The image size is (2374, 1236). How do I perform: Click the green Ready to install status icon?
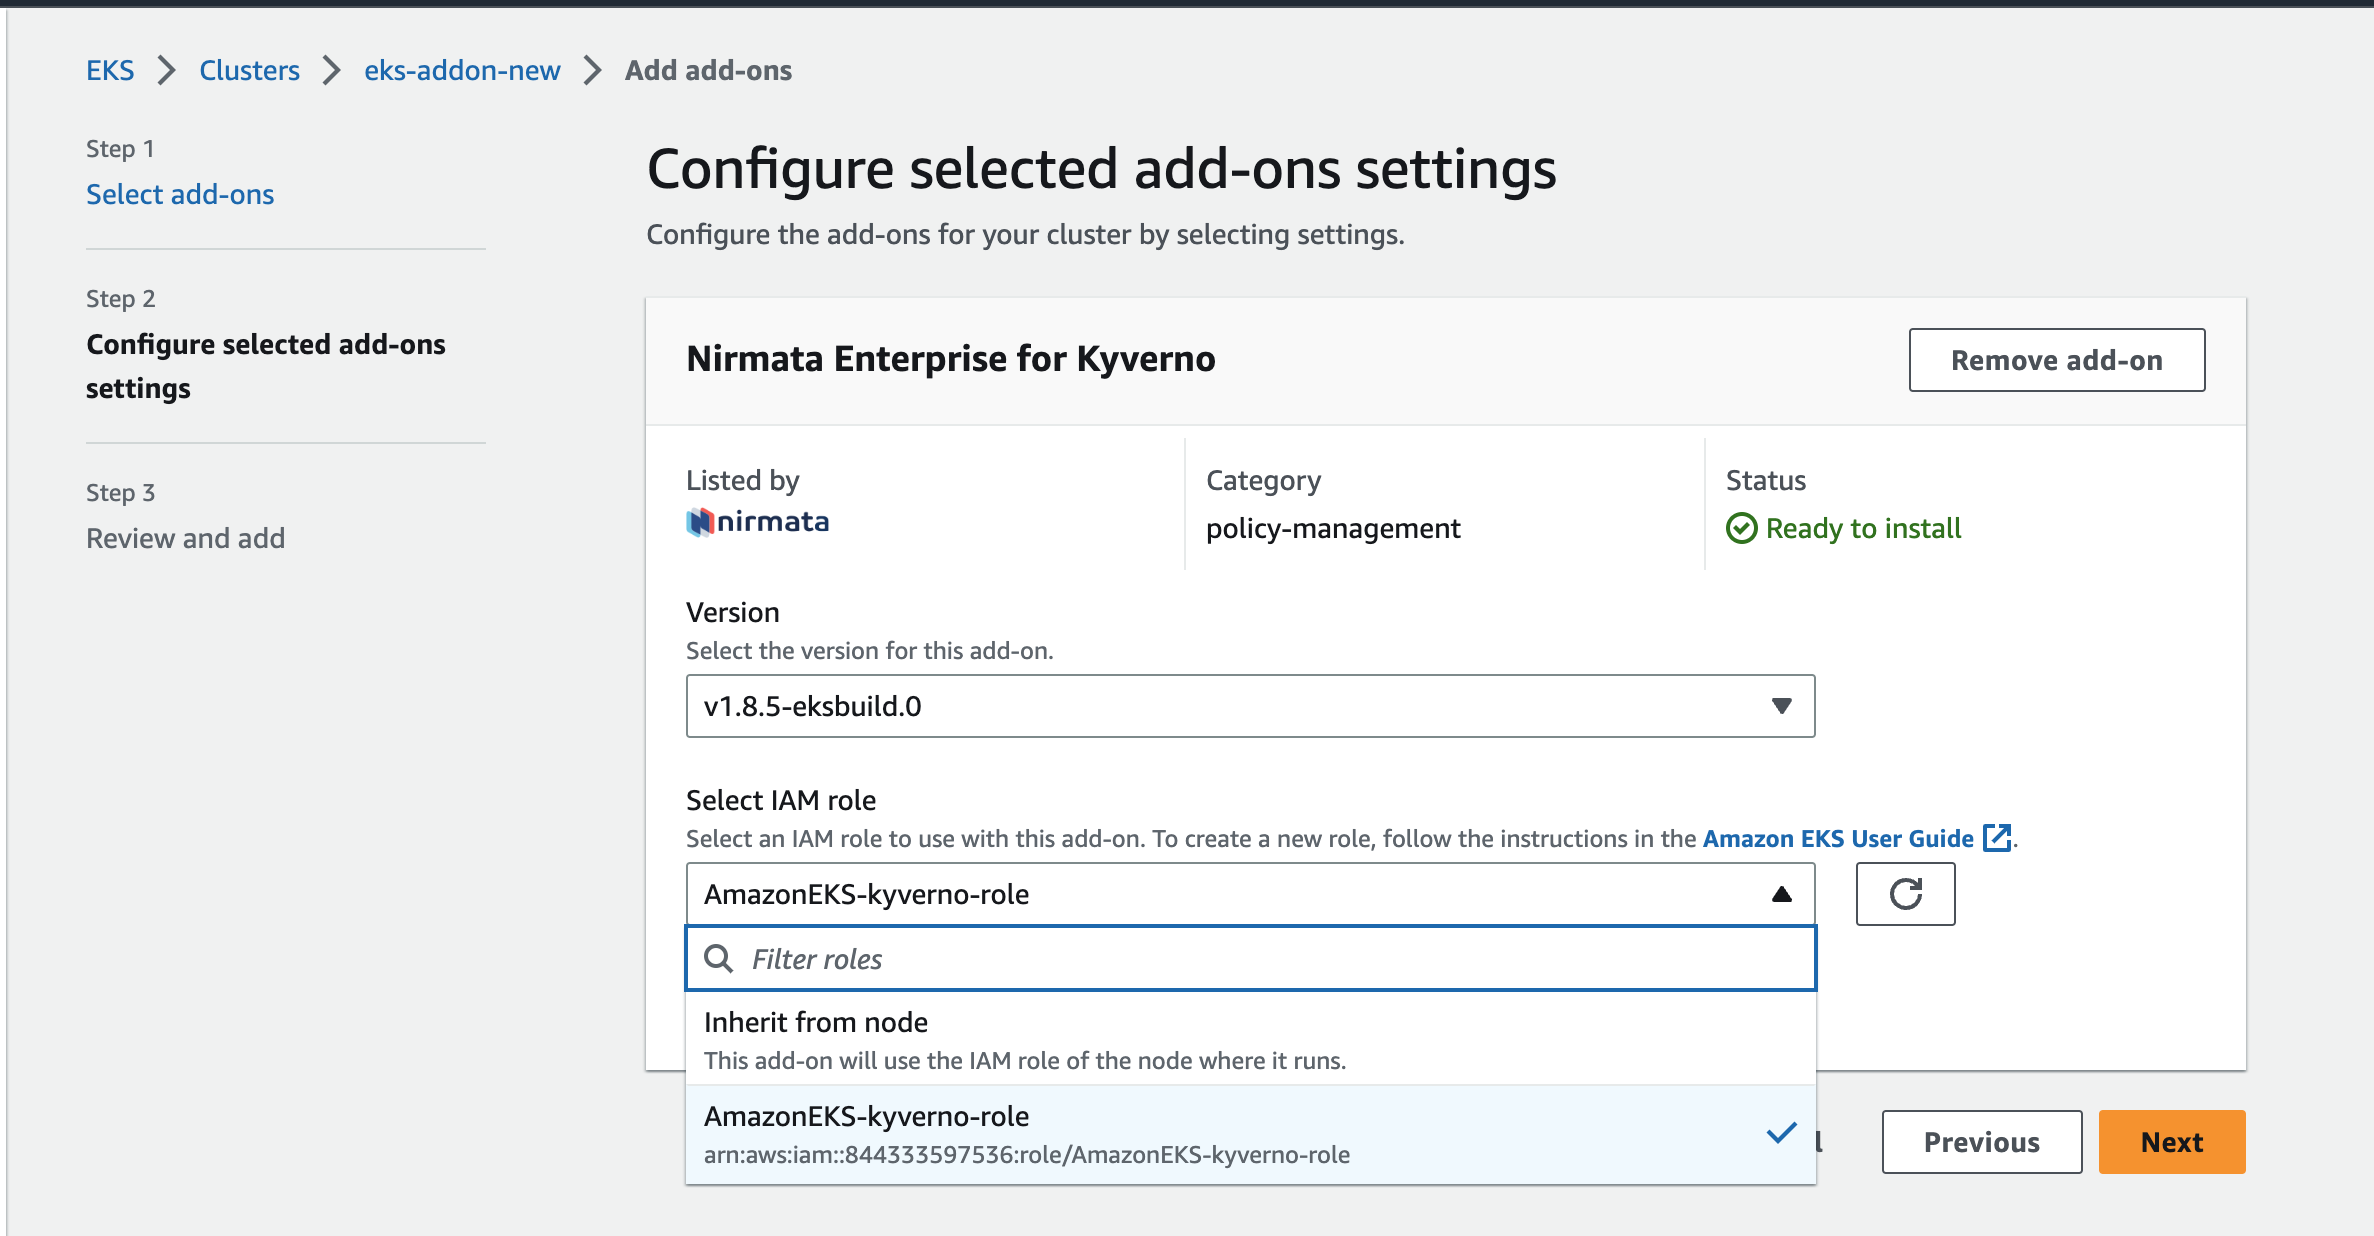1741,528
